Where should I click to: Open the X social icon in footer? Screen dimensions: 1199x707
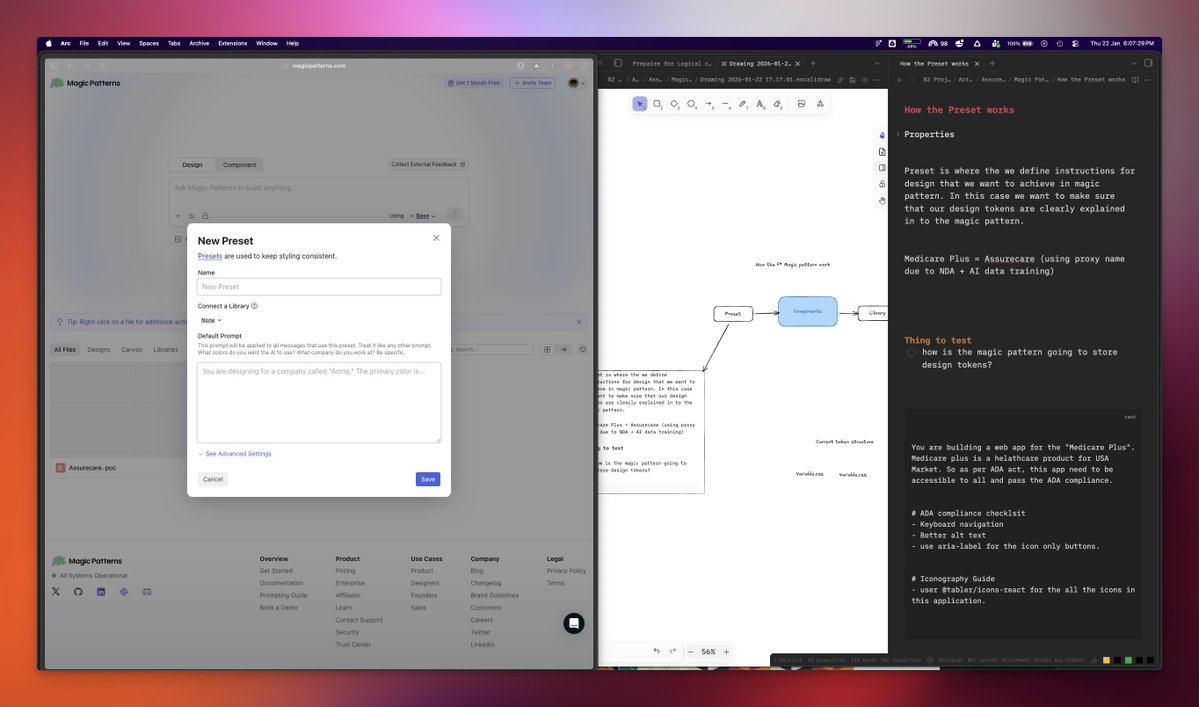tap(56, 592)
